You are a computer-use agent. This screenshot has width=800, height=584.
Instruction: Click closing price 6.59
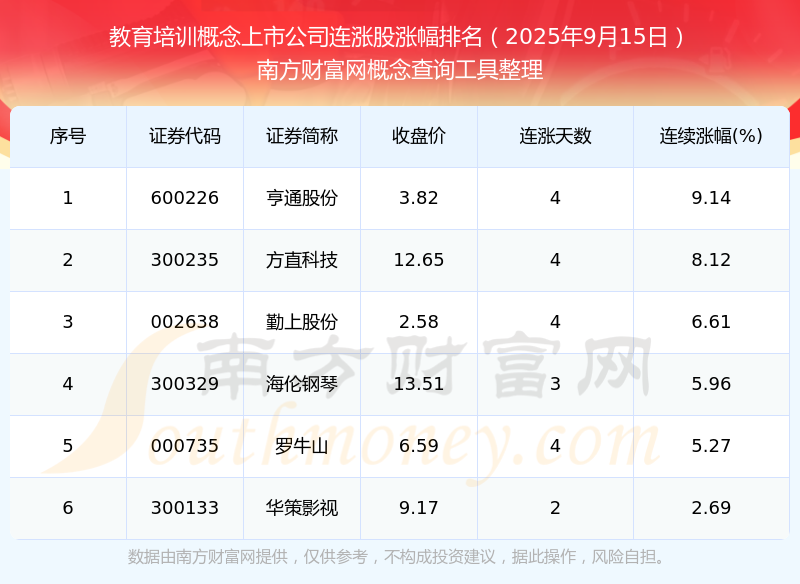pyautogui.click(x=419, y=446)
